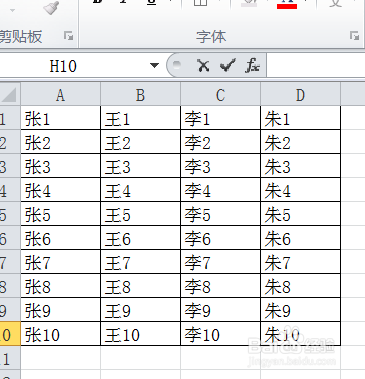Image resolution: width=365 pixels, height=379 pixels.
Task: Select the row 10 header
Action: 10,334
